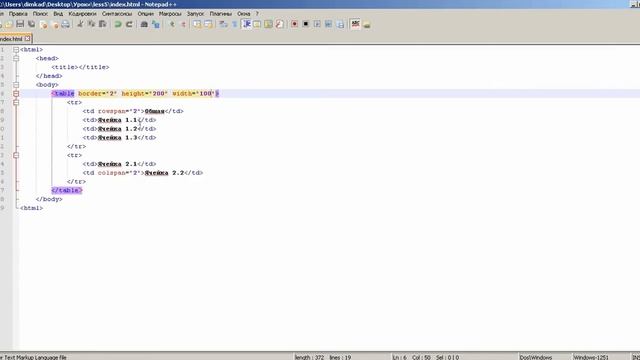The width and height of the screenshot is (640, 360).
Task: Start macro recording with the red dot
Action: coord(294,24)
